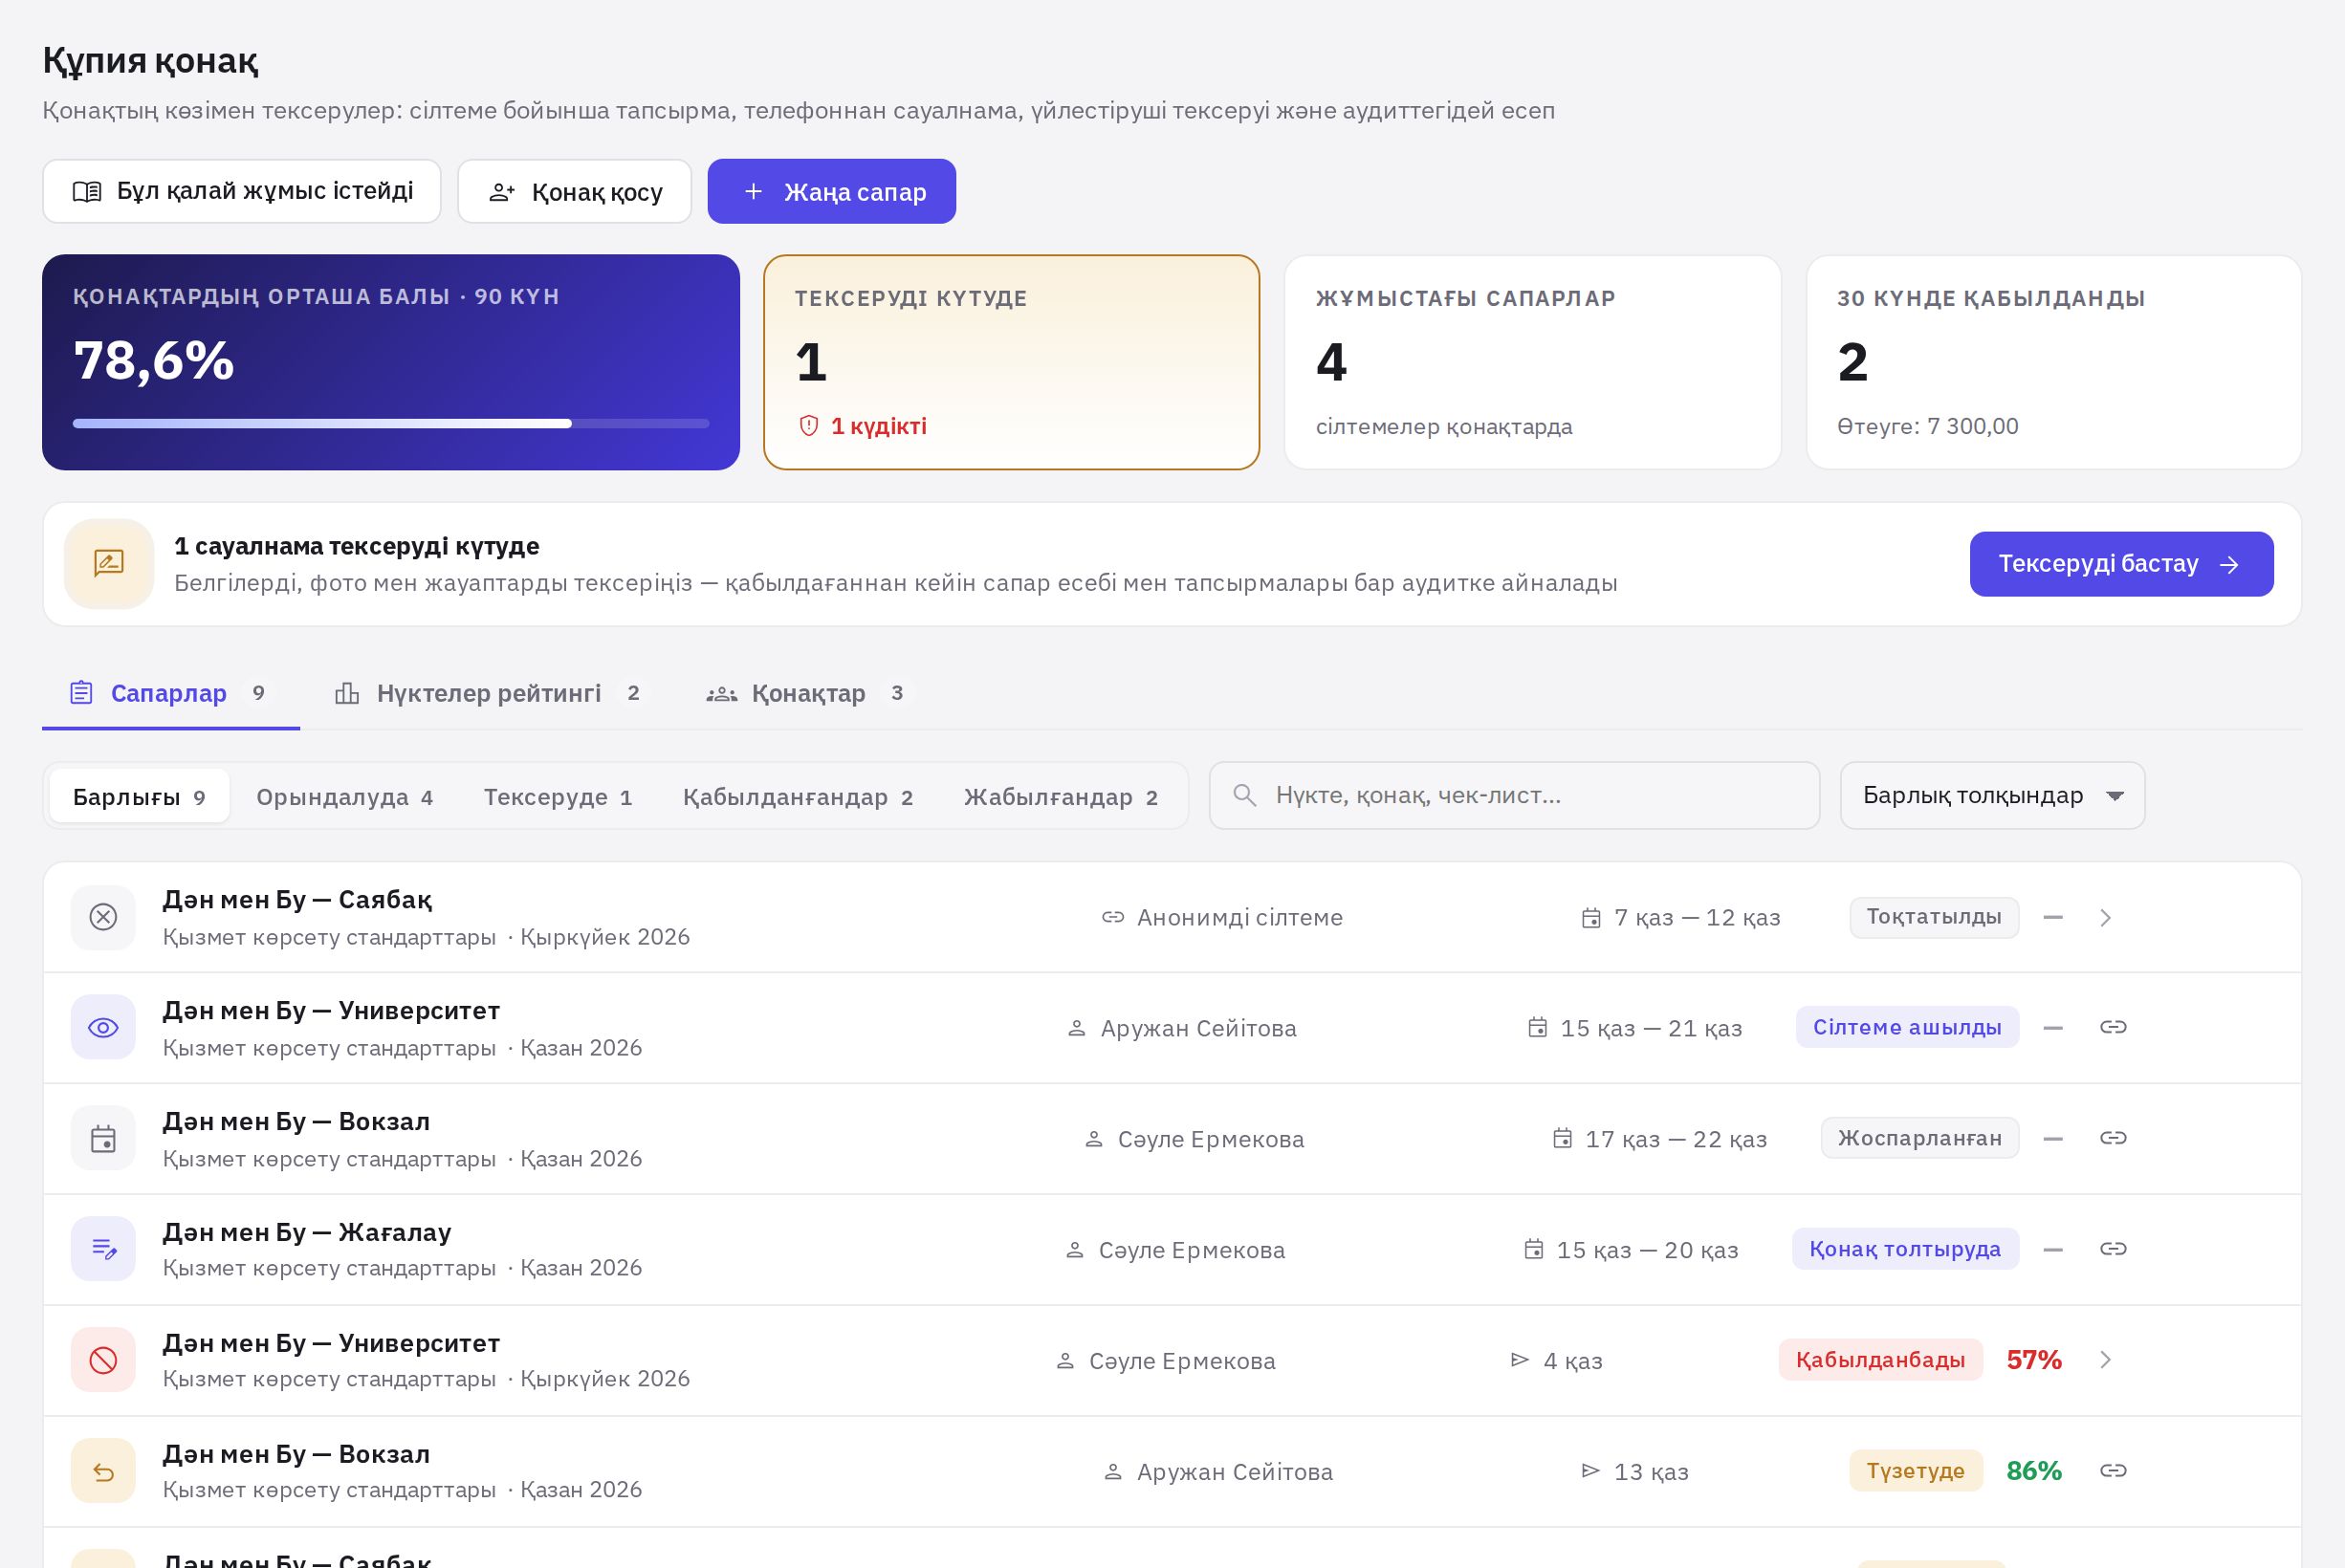This screenshot has height=1568, width=2345.
Task: Click the cancelled circle-x icon for Саябақ visit
Action: click(x=103, y=917)
